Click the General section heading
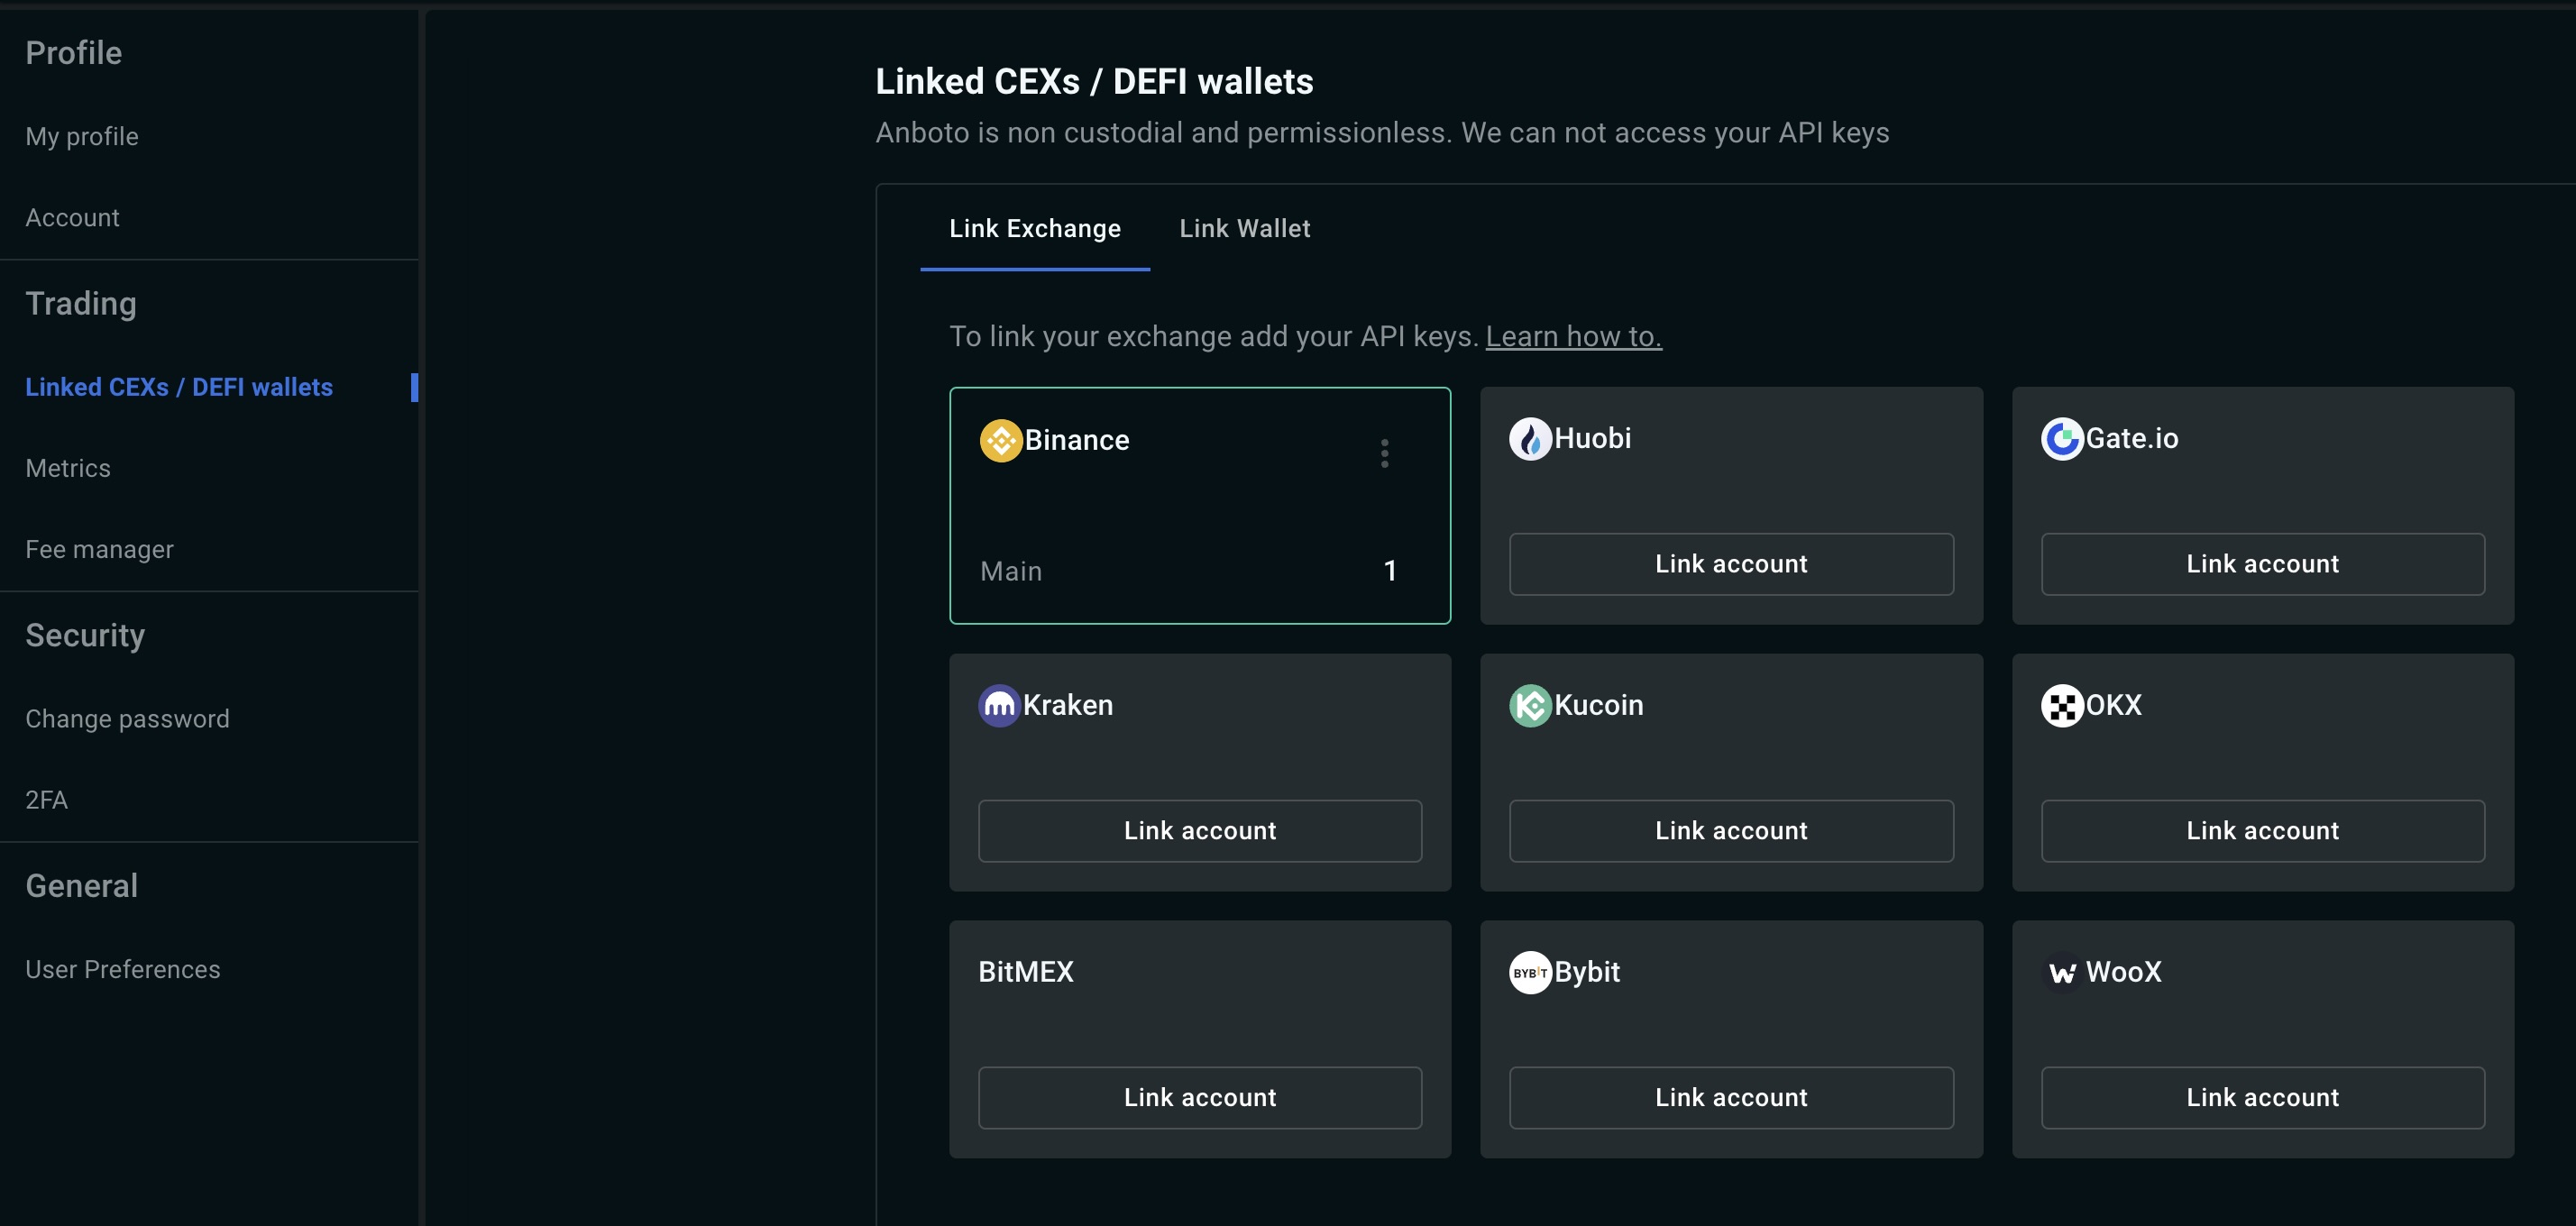This screenshot has height=1226, width=2576. (82, 886)
